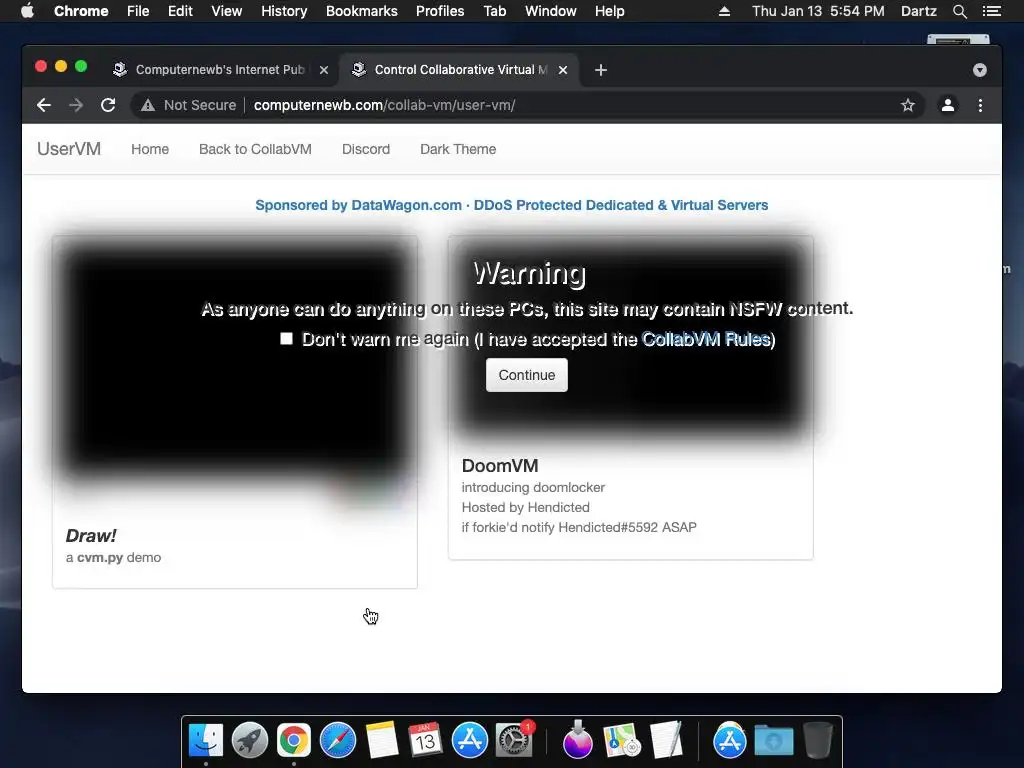Image resolution: width=1024 pixels, height=768 pixels.
Task: Go to Home in navbar
Action: pos(150,149)
